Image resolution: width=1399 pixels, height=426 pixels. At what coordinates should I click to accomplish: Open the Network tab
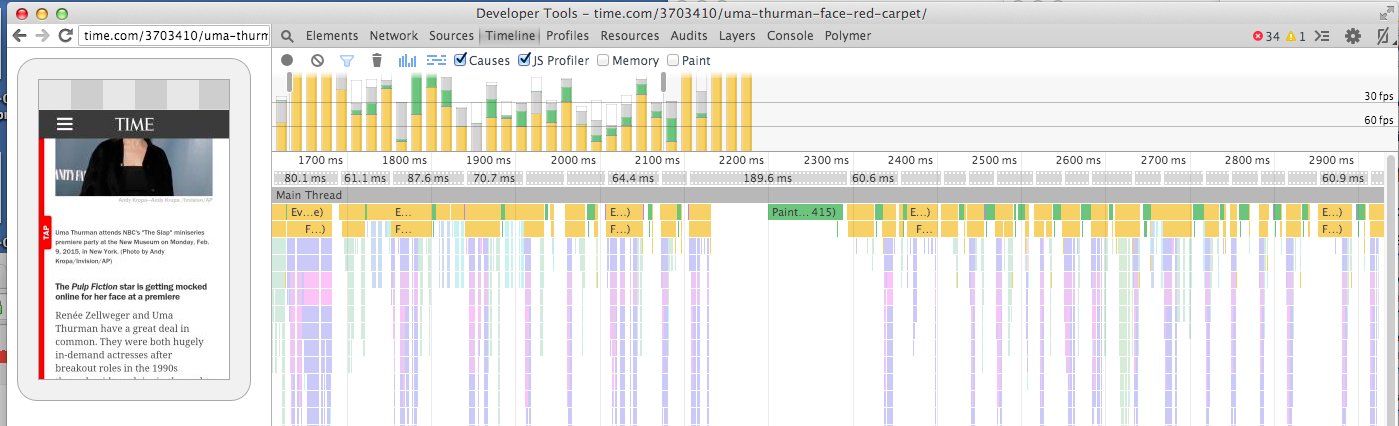[x=394, y=36]
